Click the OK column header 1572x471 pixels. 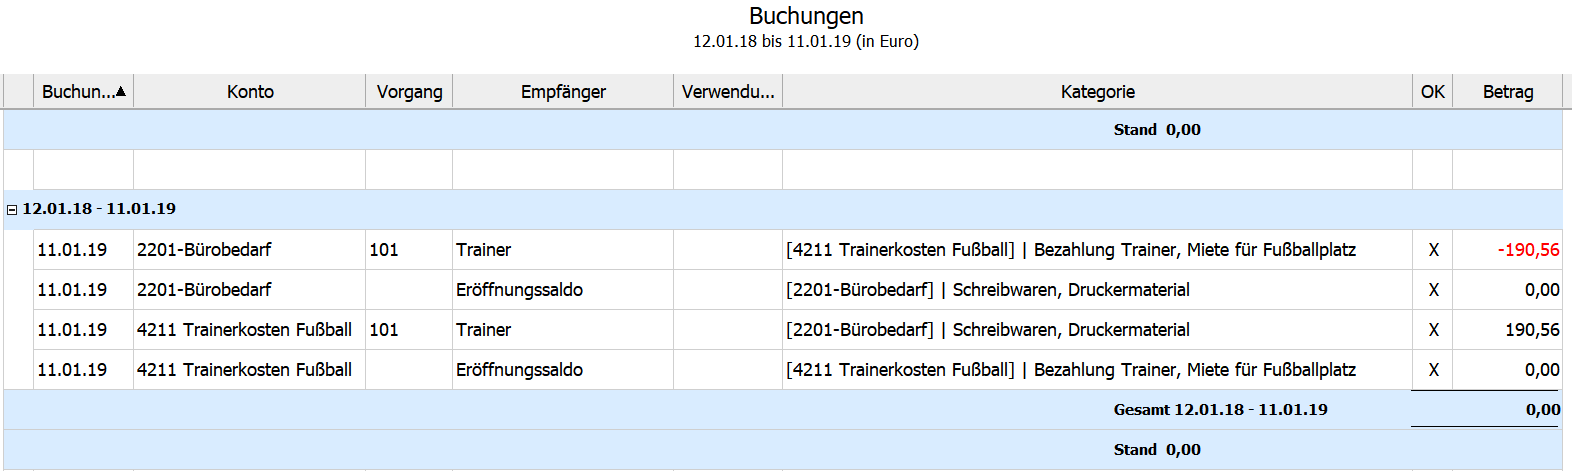(x=1432, y=92)
